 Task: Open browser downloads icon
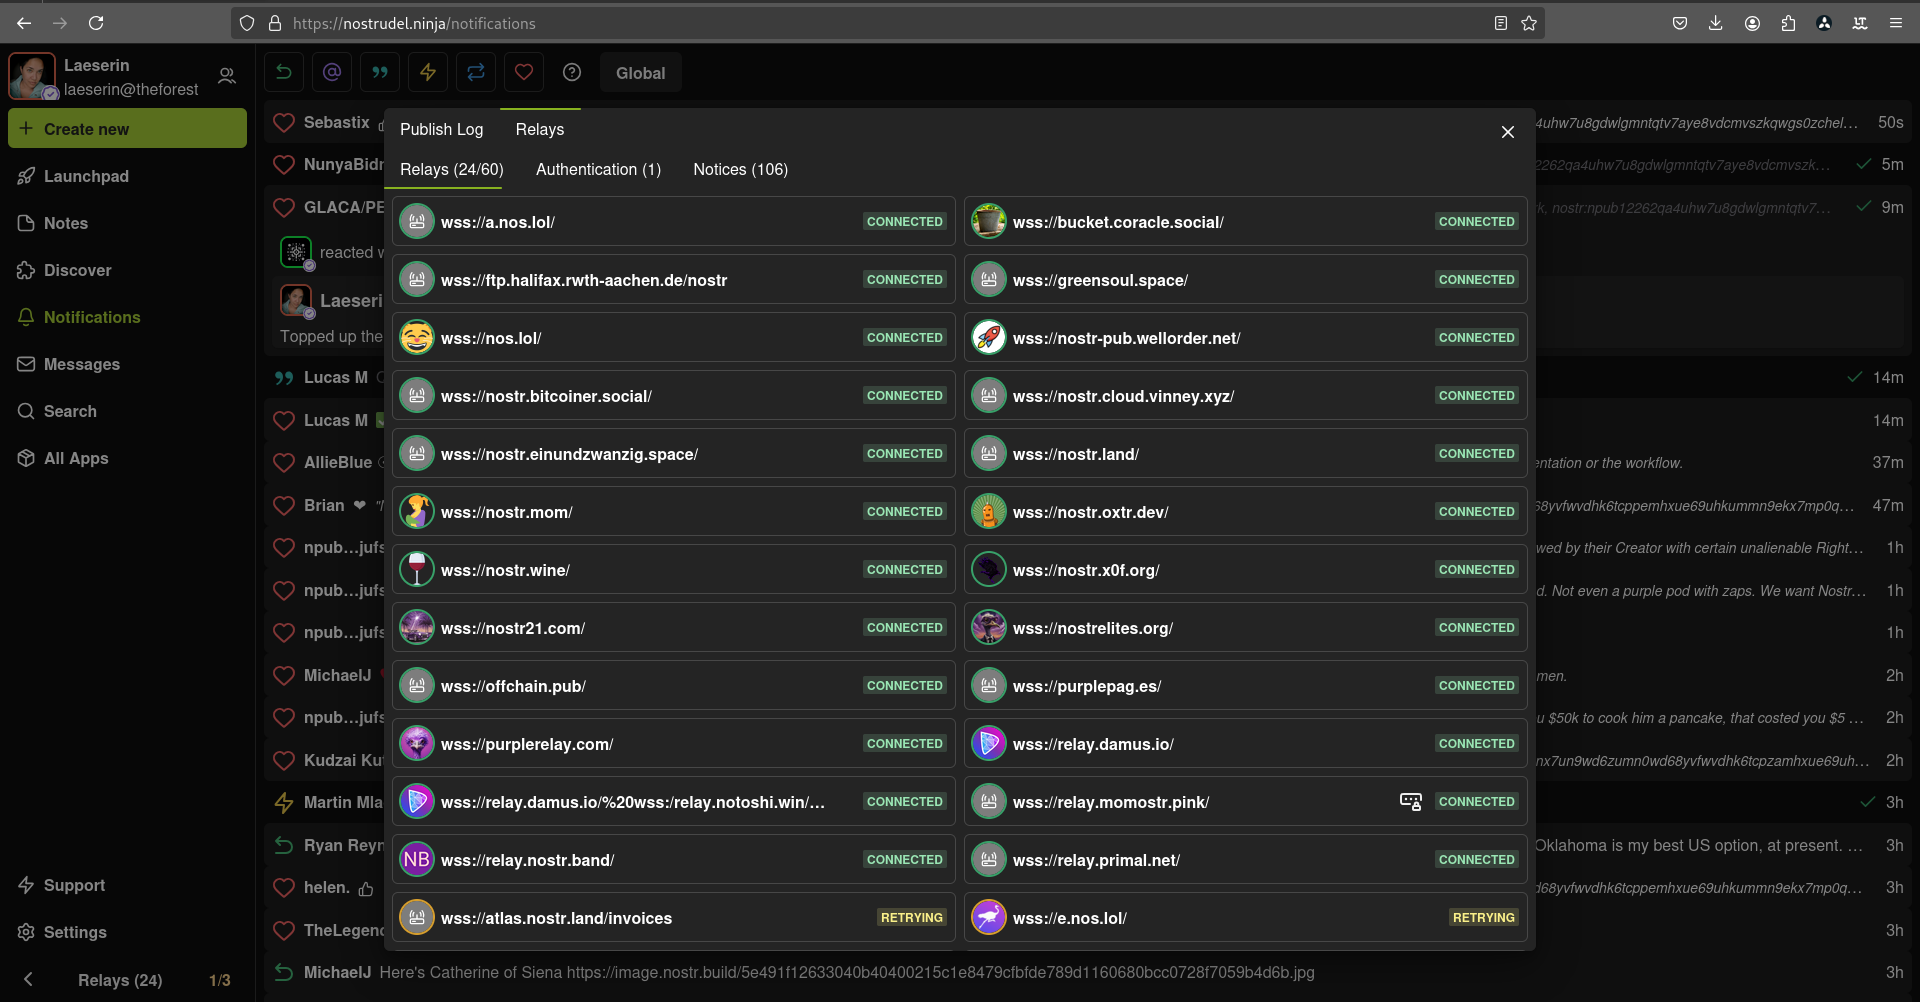1716,23
